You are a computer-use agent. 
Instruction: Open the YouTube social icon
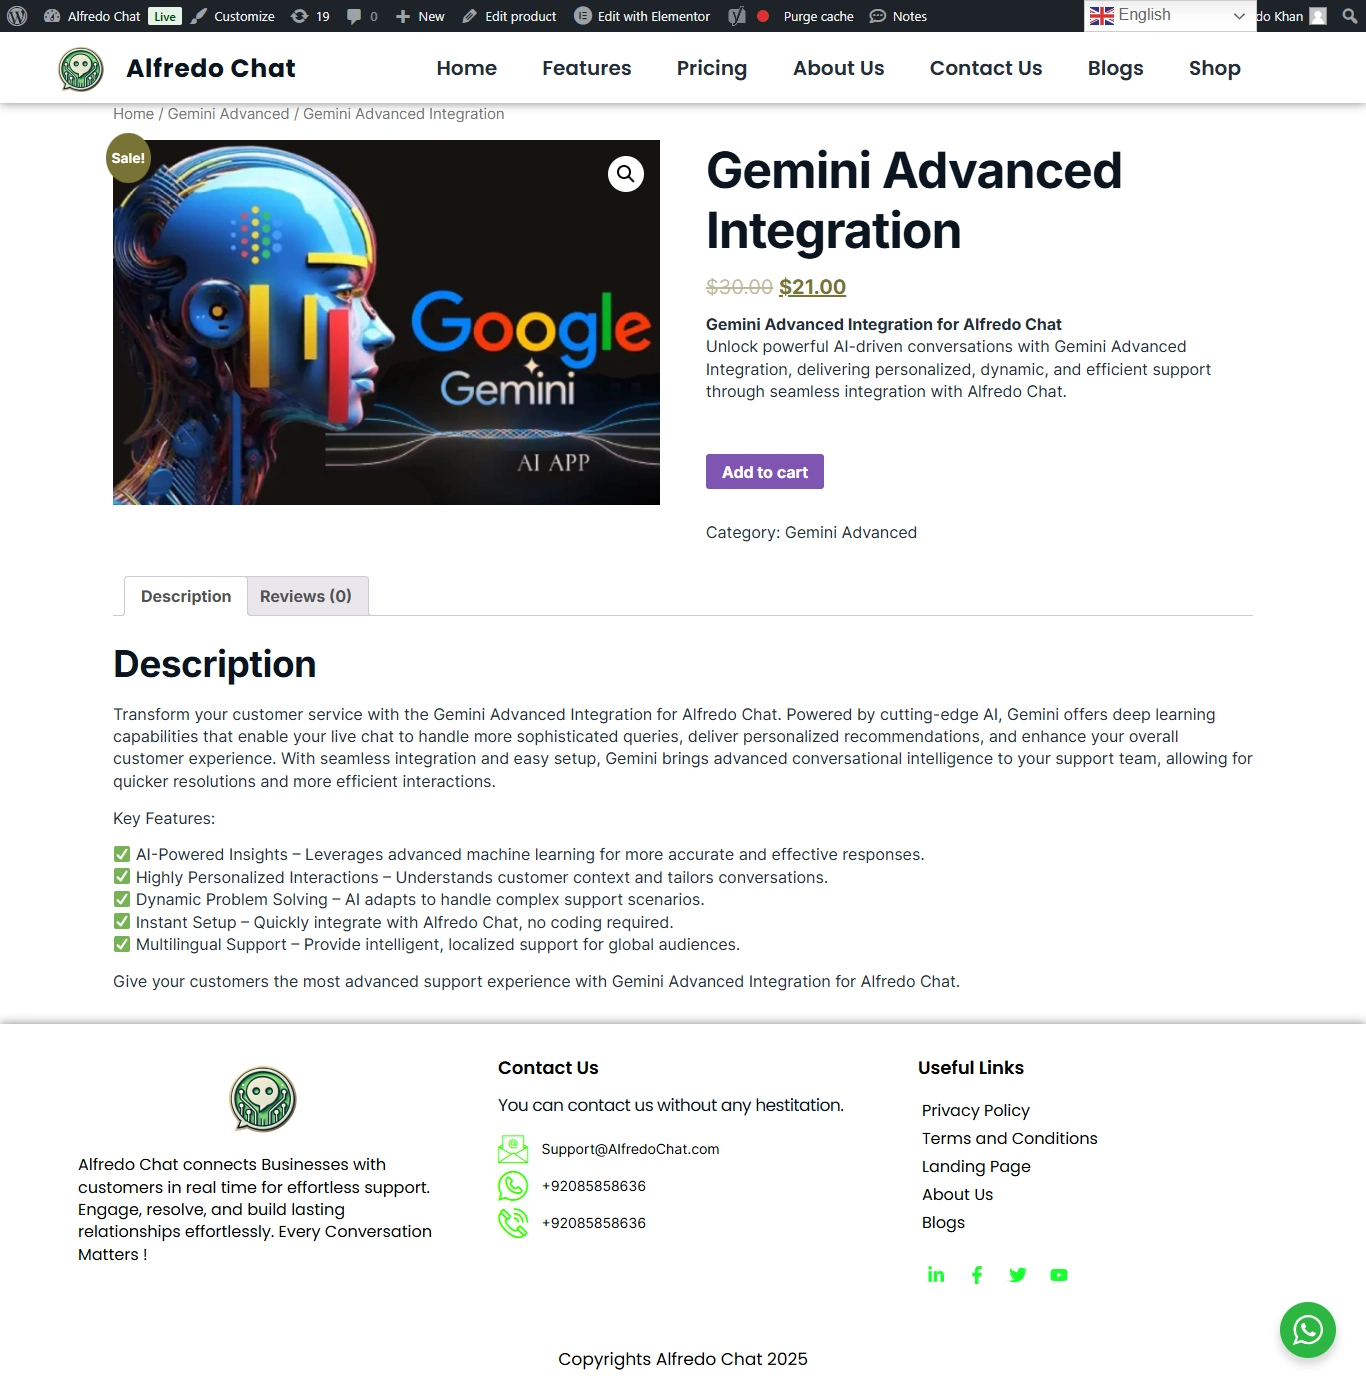click(1059, 1275)
